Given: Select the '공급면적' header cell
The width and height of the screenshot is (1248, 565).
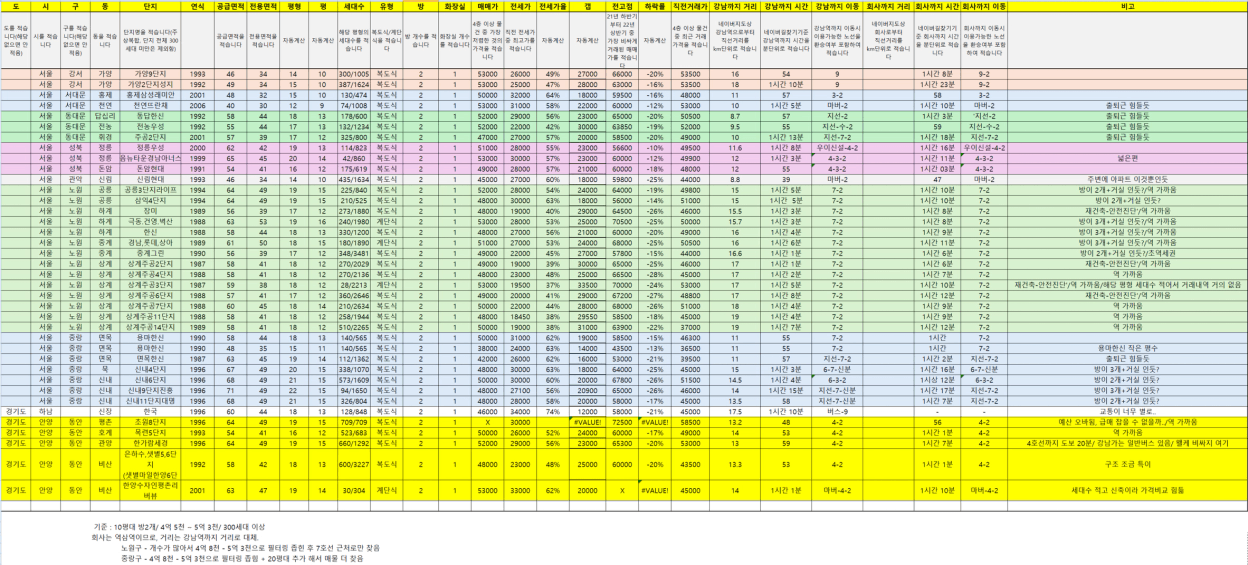Looking at the screenshot, I should [x=230, y=5].
